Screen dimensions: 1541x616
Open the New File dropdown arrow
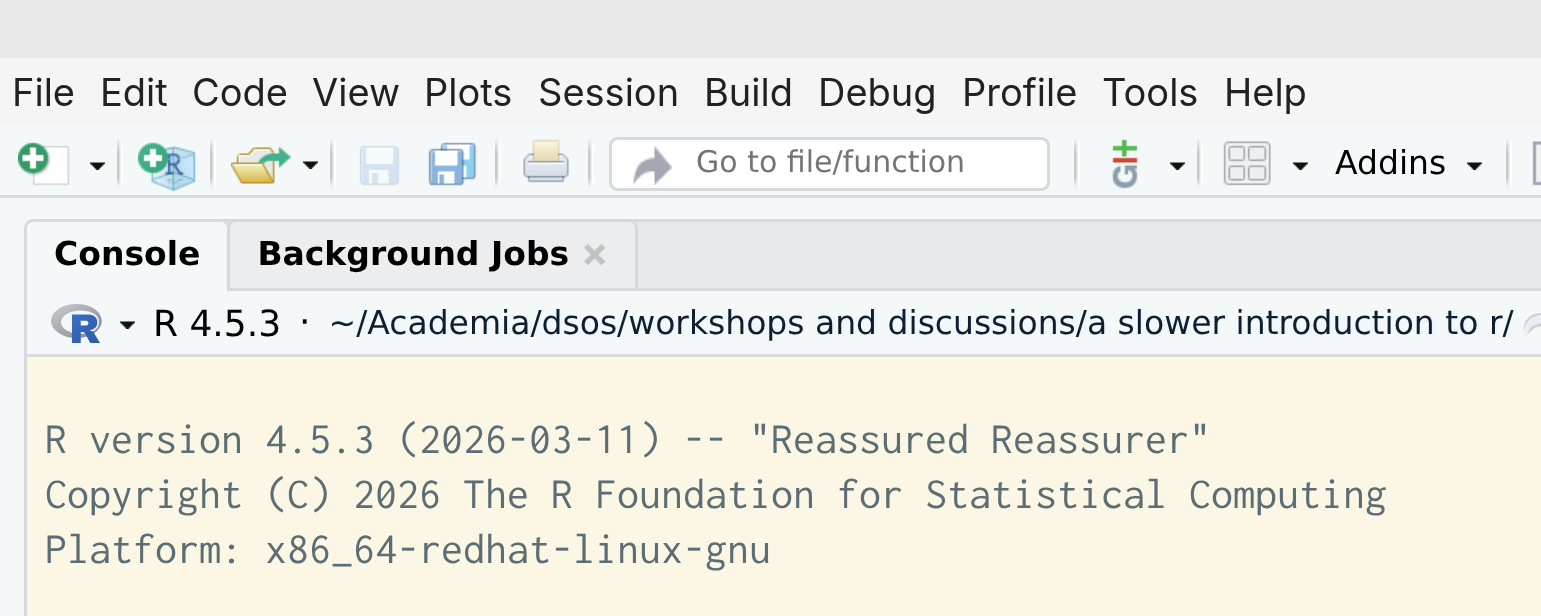[x=97, y=166]
